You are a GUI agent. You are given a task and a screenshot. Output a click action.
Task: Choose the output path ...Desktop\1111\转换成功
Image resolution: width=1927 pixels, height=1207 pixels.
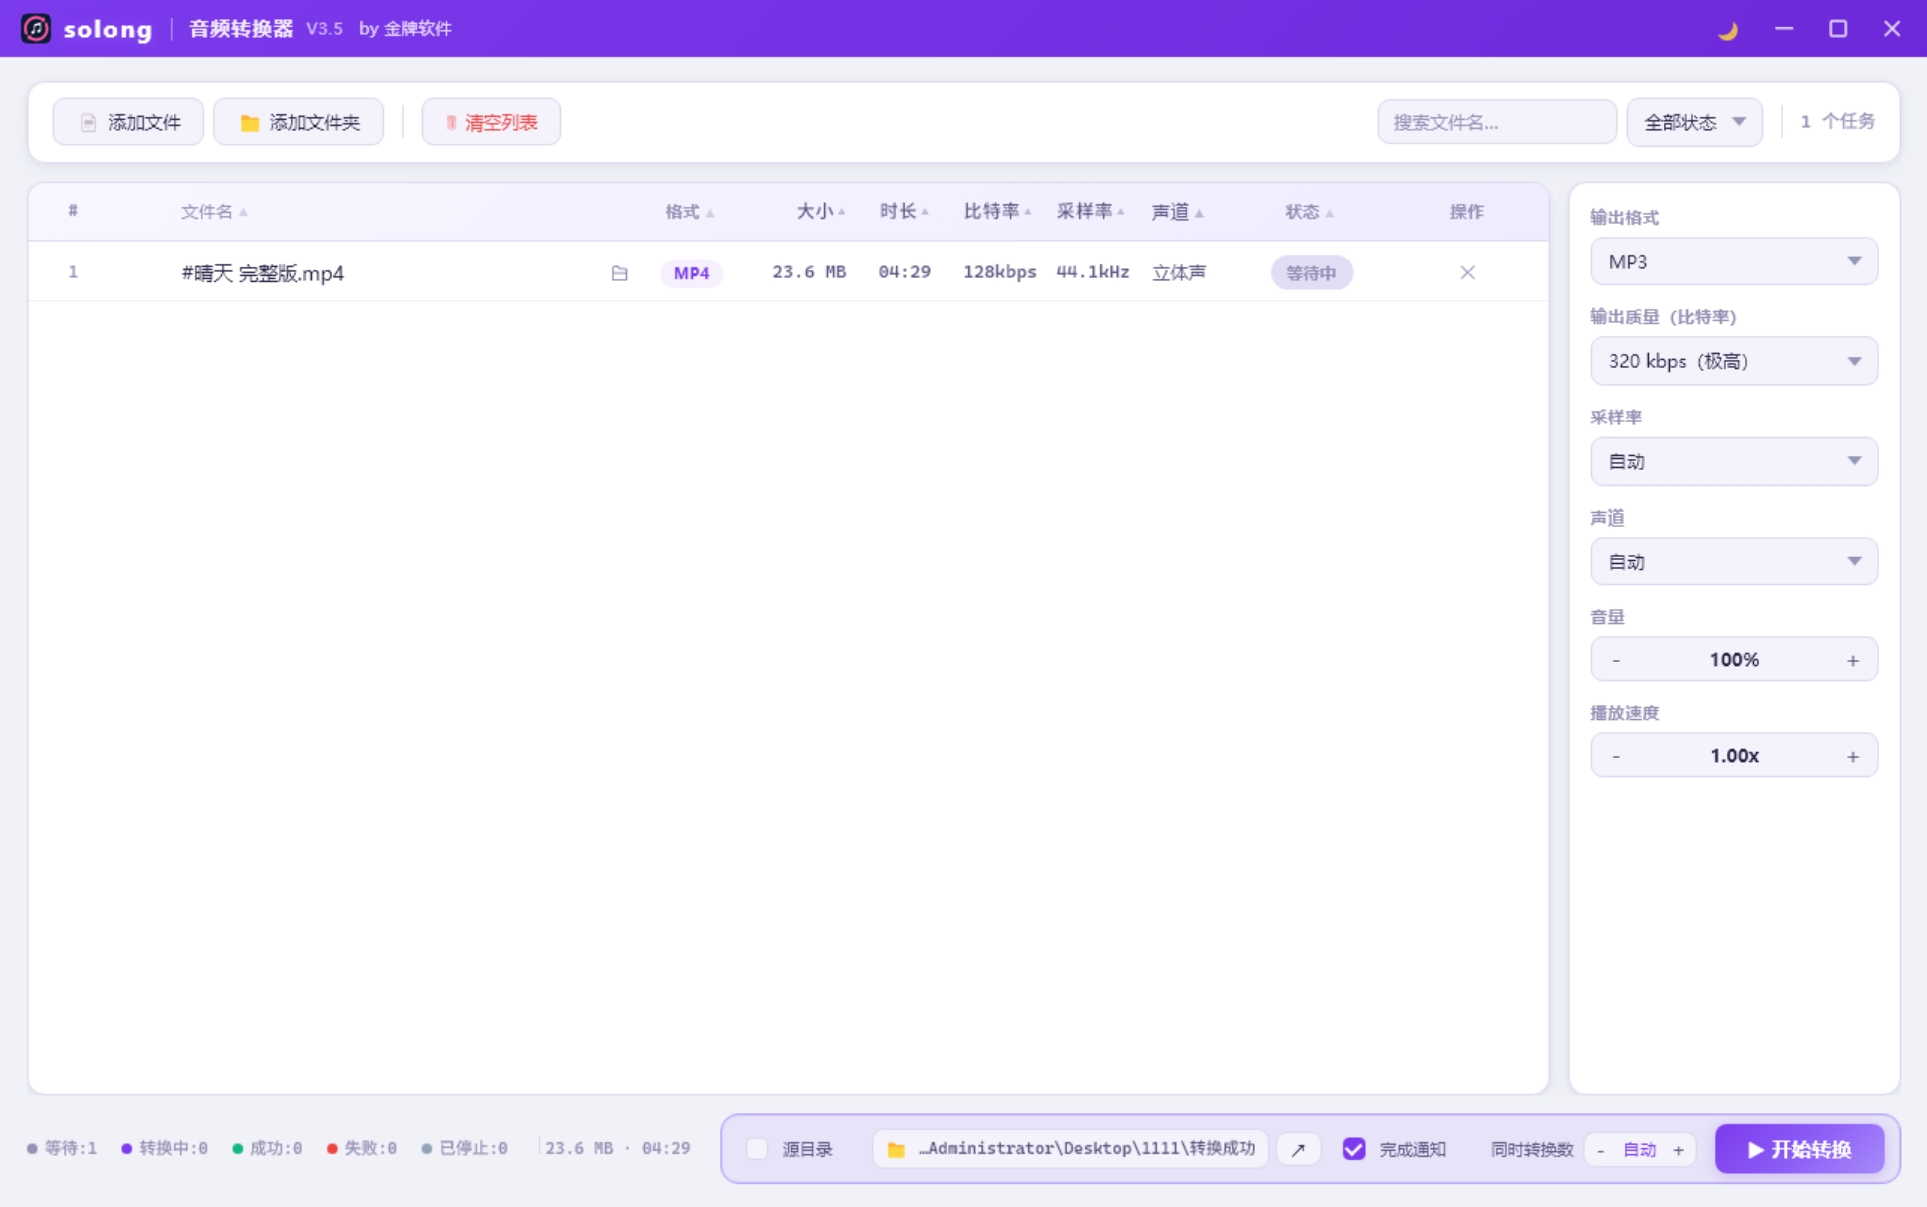[x=1070, y=1149]
